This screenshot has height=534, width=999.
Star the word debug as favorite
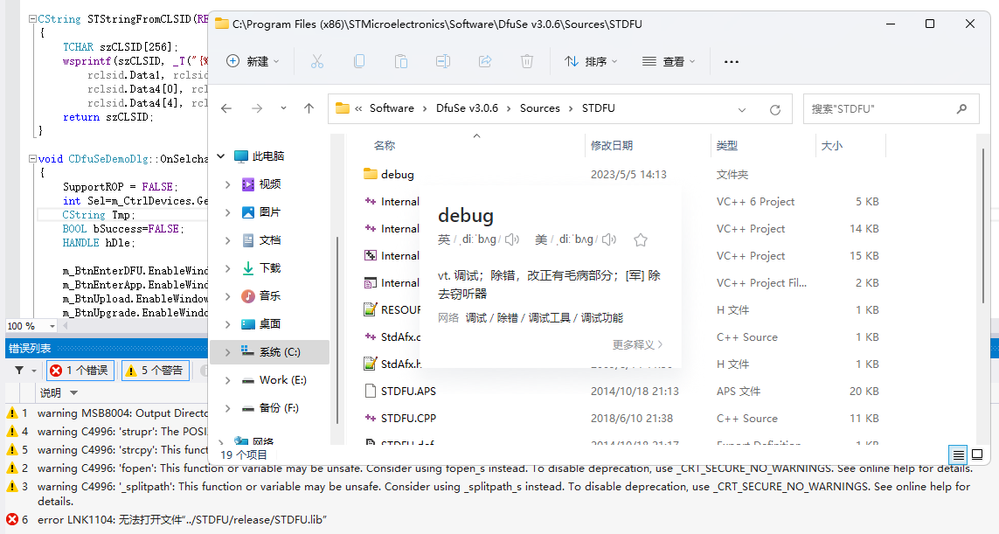click(640, 240)
